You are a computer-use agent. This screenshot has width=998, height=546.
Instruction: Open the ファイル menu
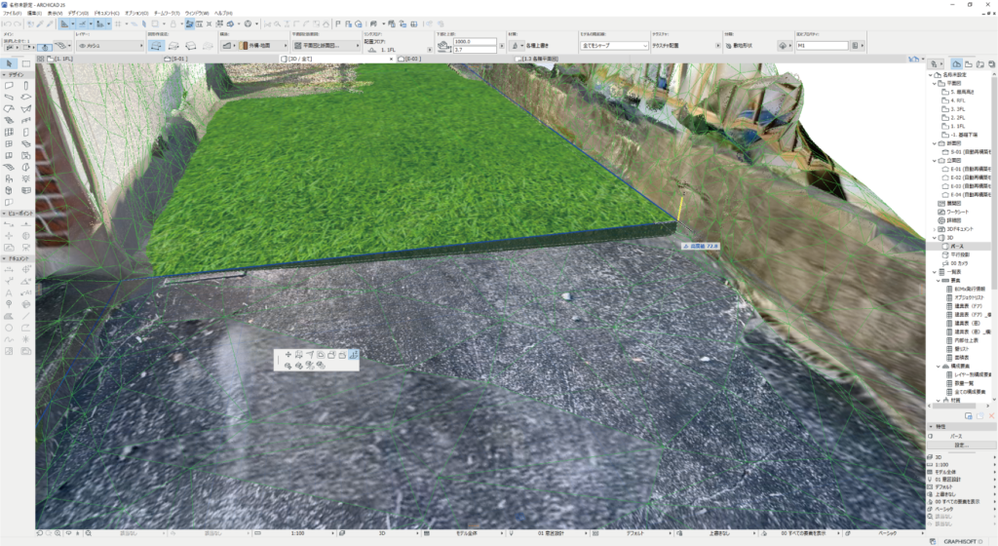11,13
